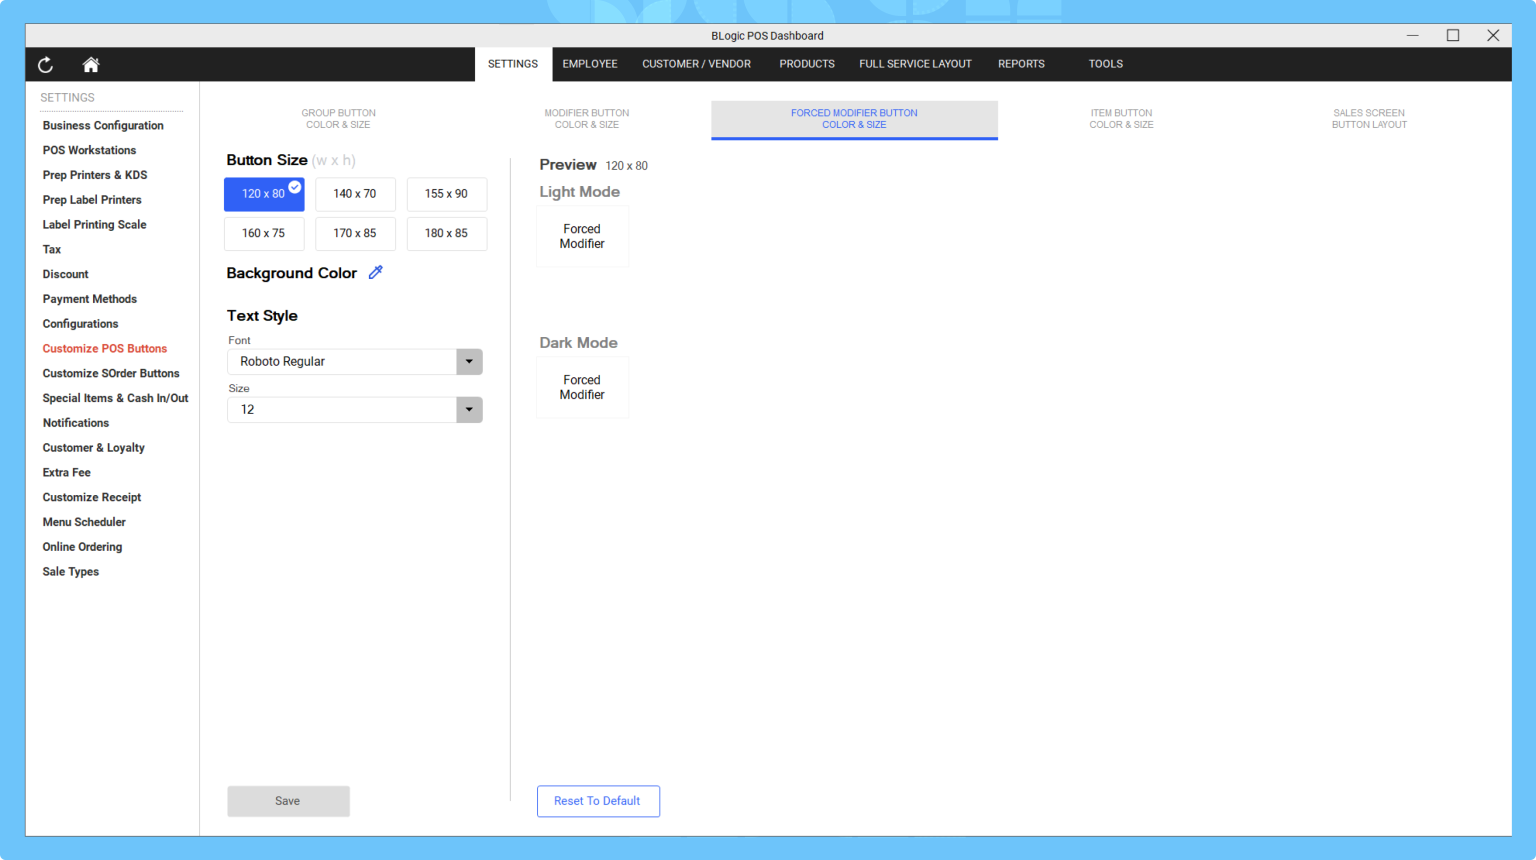Open the Settings menu tab
This screenshot has width=1536, height=860.
513,64
